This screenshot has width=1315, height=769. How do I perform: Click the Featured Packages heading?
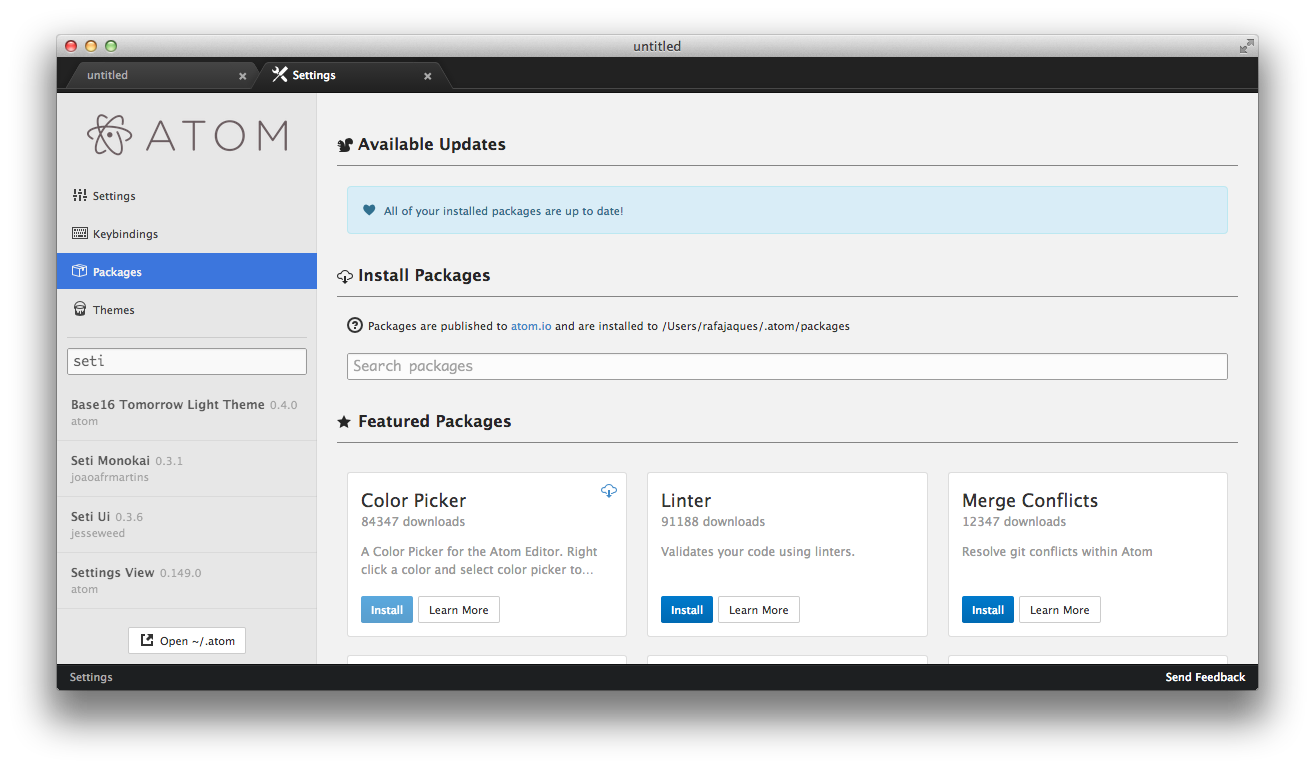click(x=434, y=421)
